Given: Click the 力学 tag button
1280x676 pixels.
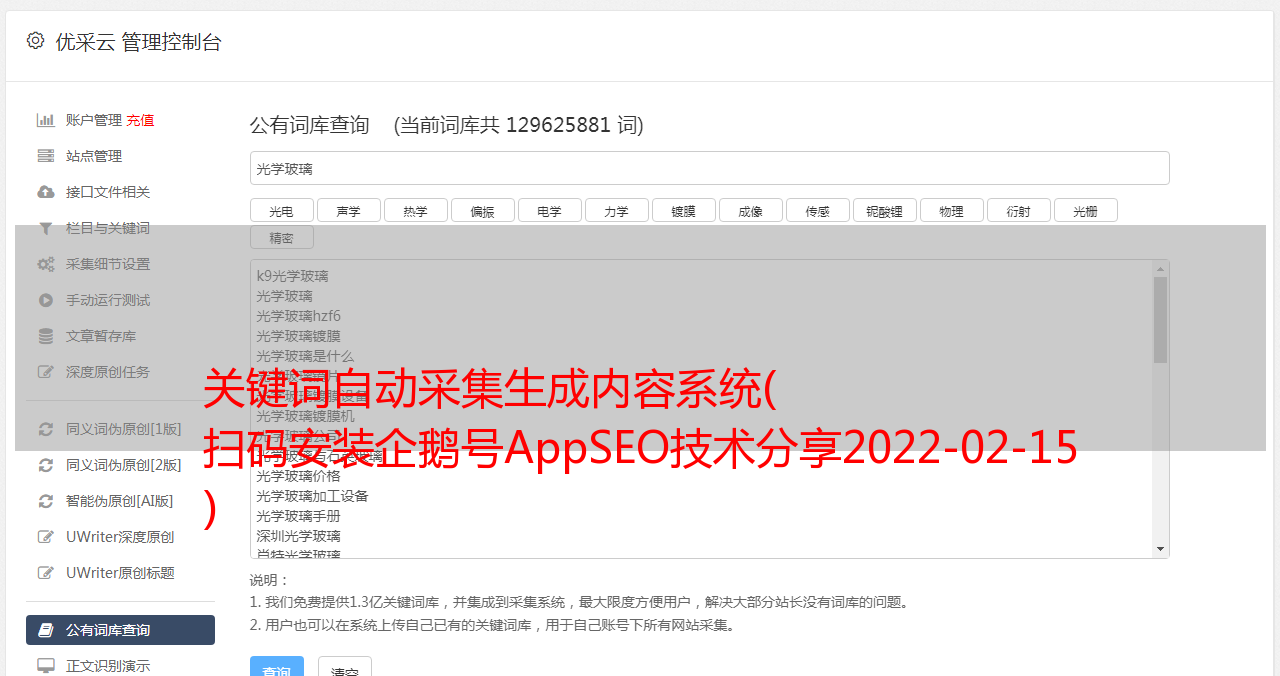Looking at the screenshot, I should pos(616,210).
